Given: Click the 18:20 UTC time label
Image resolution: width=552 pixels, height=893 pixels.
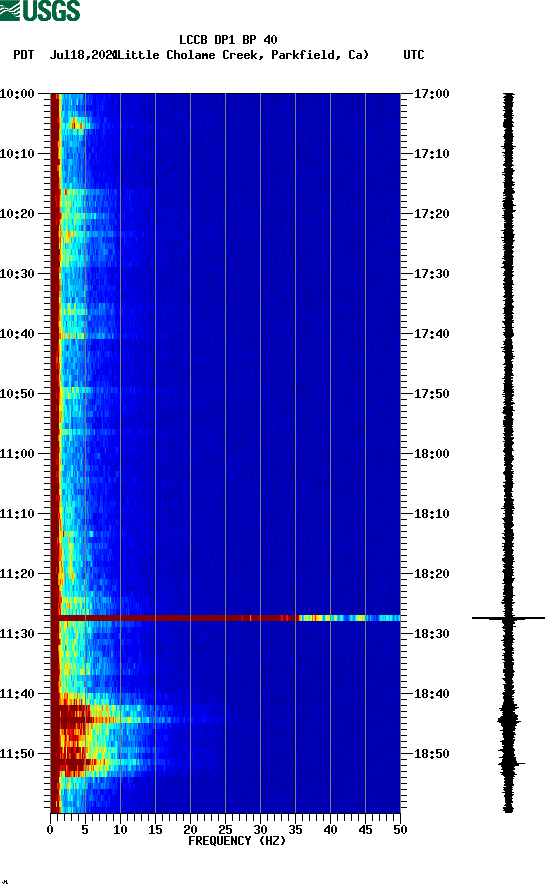Looking at the screenshot, I should [431, 574].
